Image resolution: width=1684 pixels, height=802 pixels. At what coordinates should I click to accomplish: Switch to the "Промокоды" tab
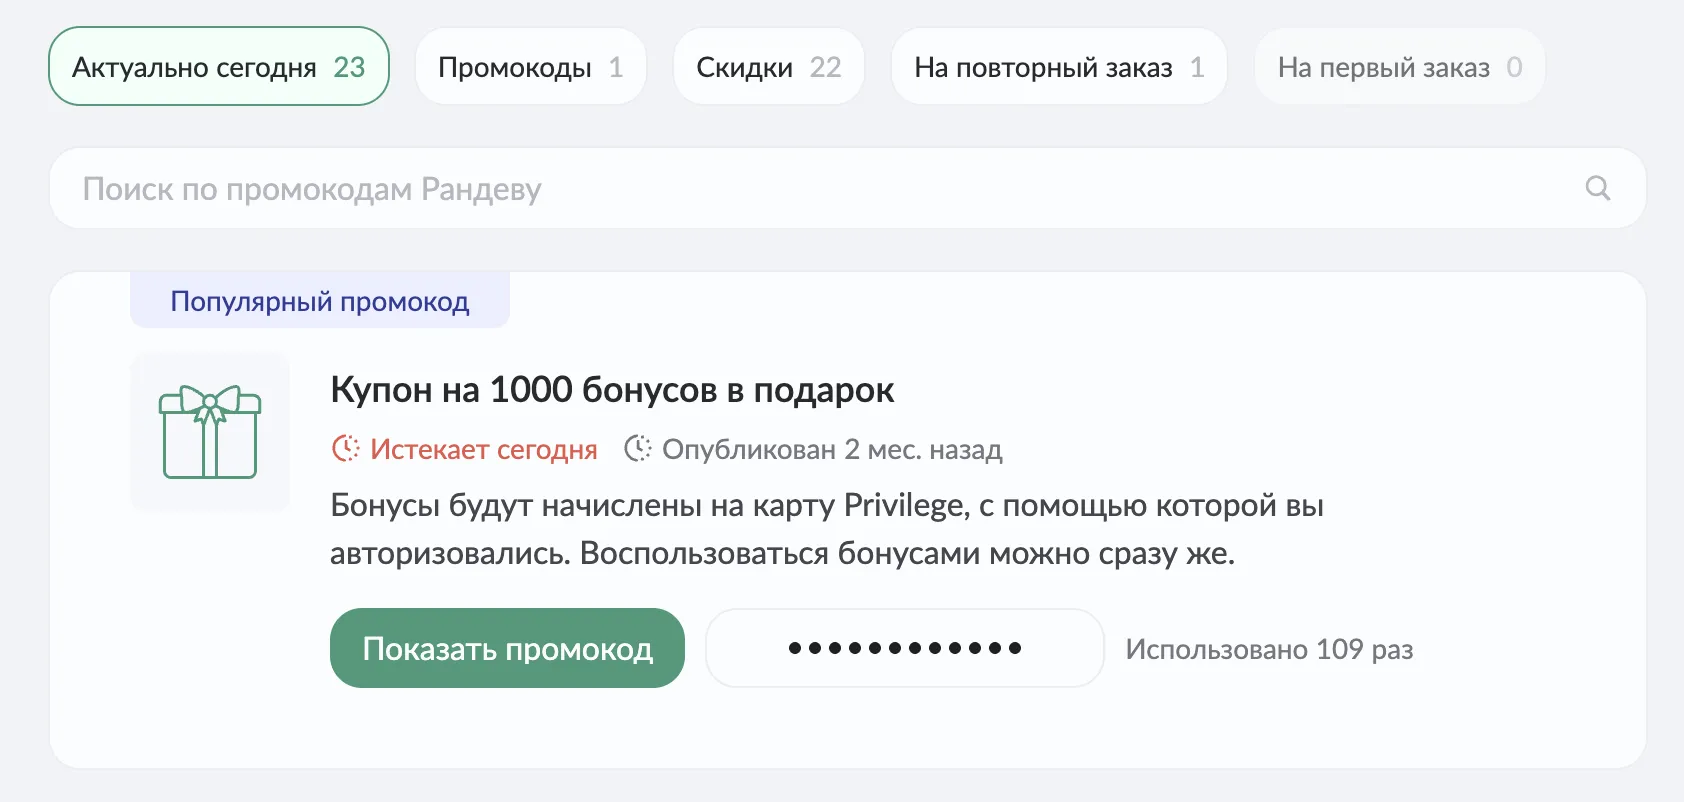tap(531, 67)
